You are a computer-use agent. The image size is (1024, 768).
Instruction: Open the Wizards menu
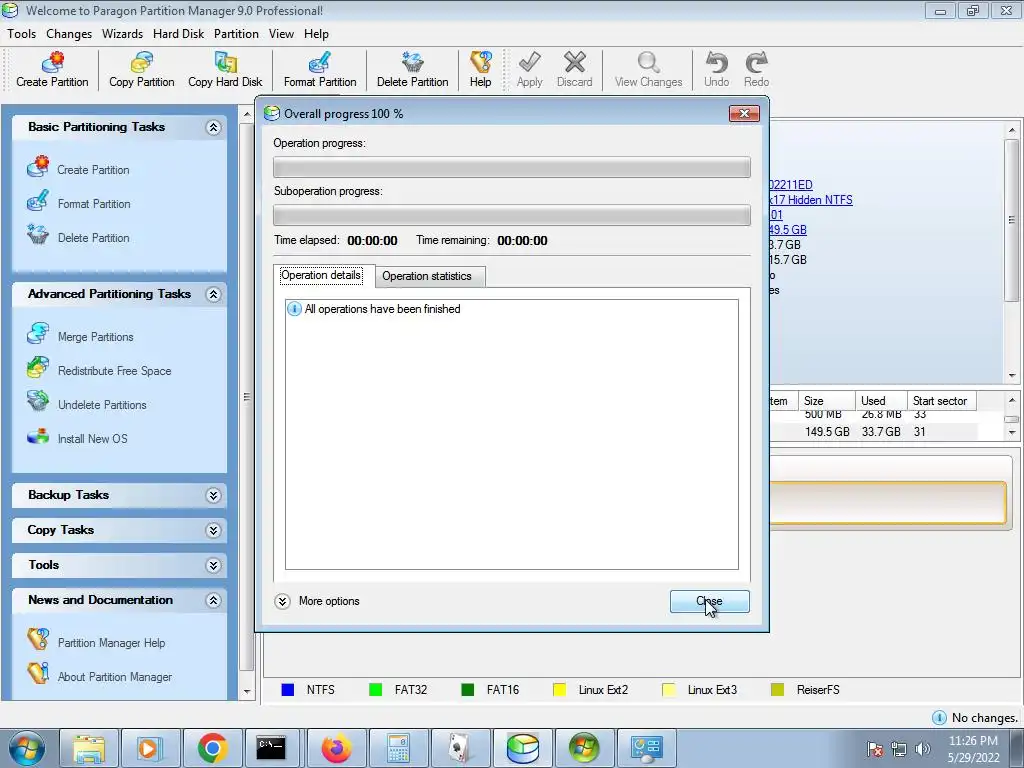pyautogui.click(x=122, y=34)
